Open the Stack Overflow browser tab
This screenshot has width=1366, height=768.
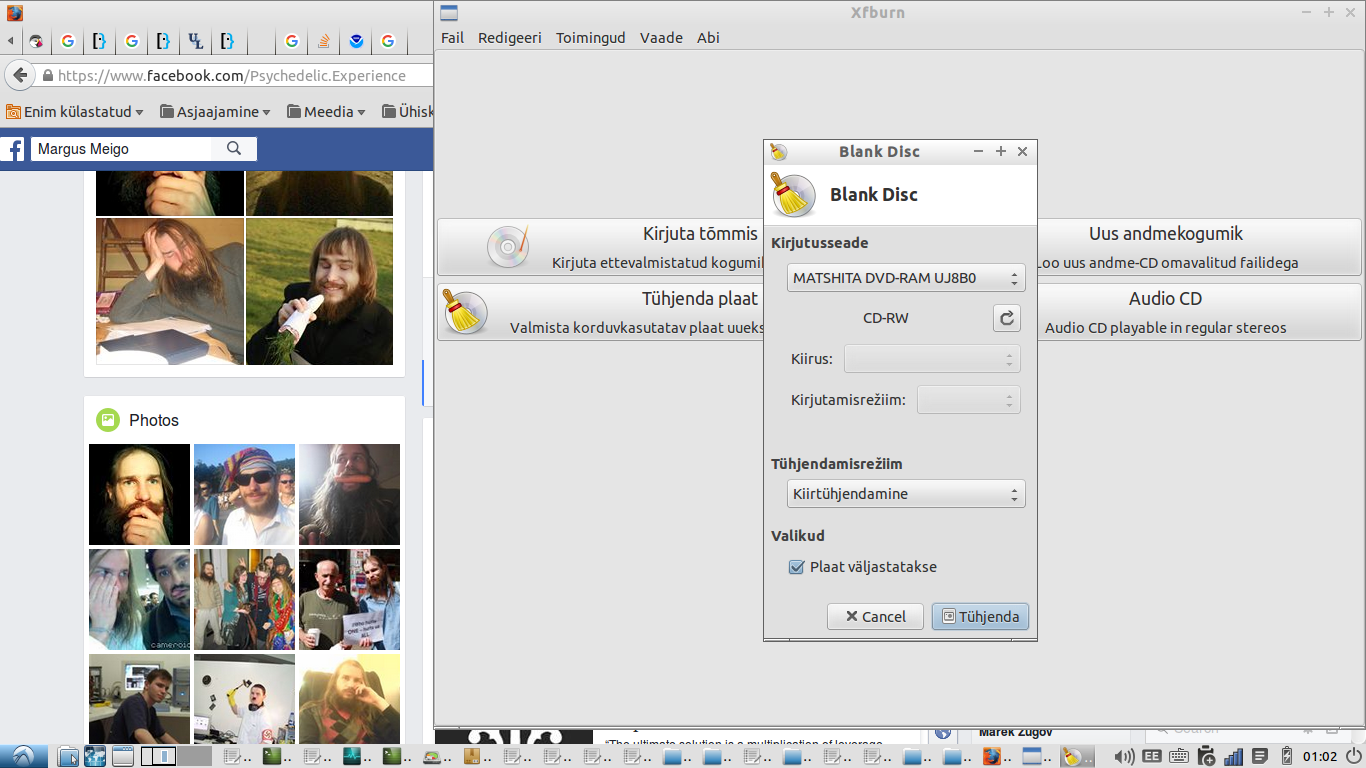(x=323, y=42)
